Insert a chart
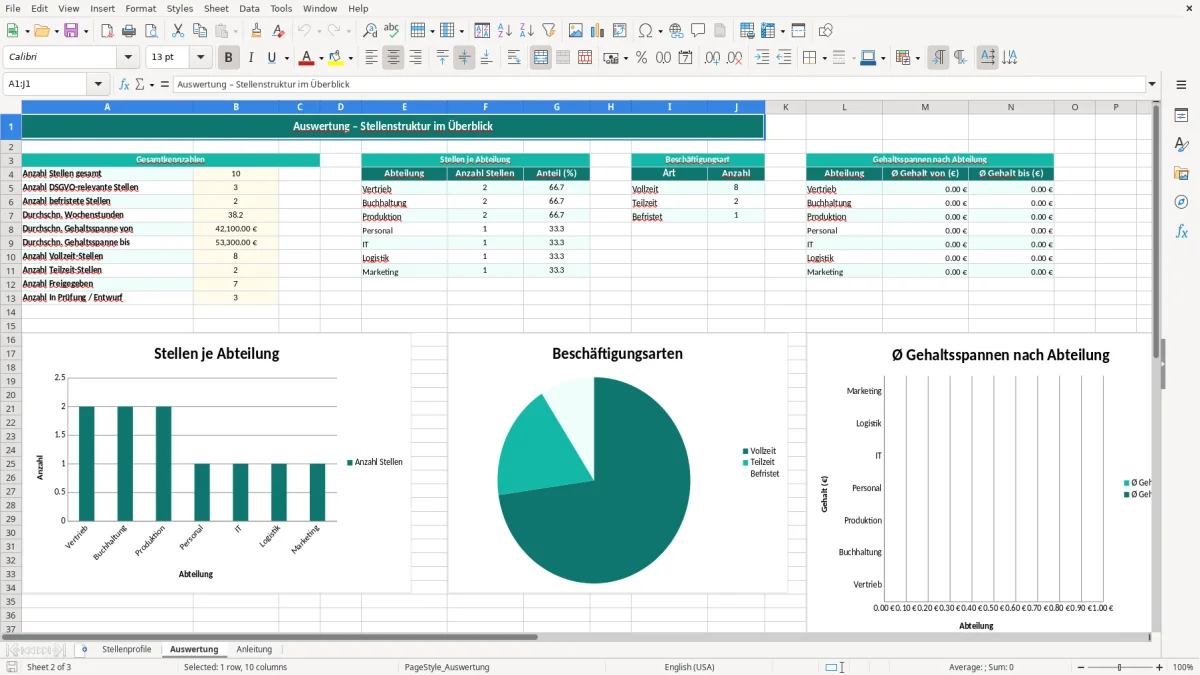This screenshot has width=1200, height=675. point(598,31)
